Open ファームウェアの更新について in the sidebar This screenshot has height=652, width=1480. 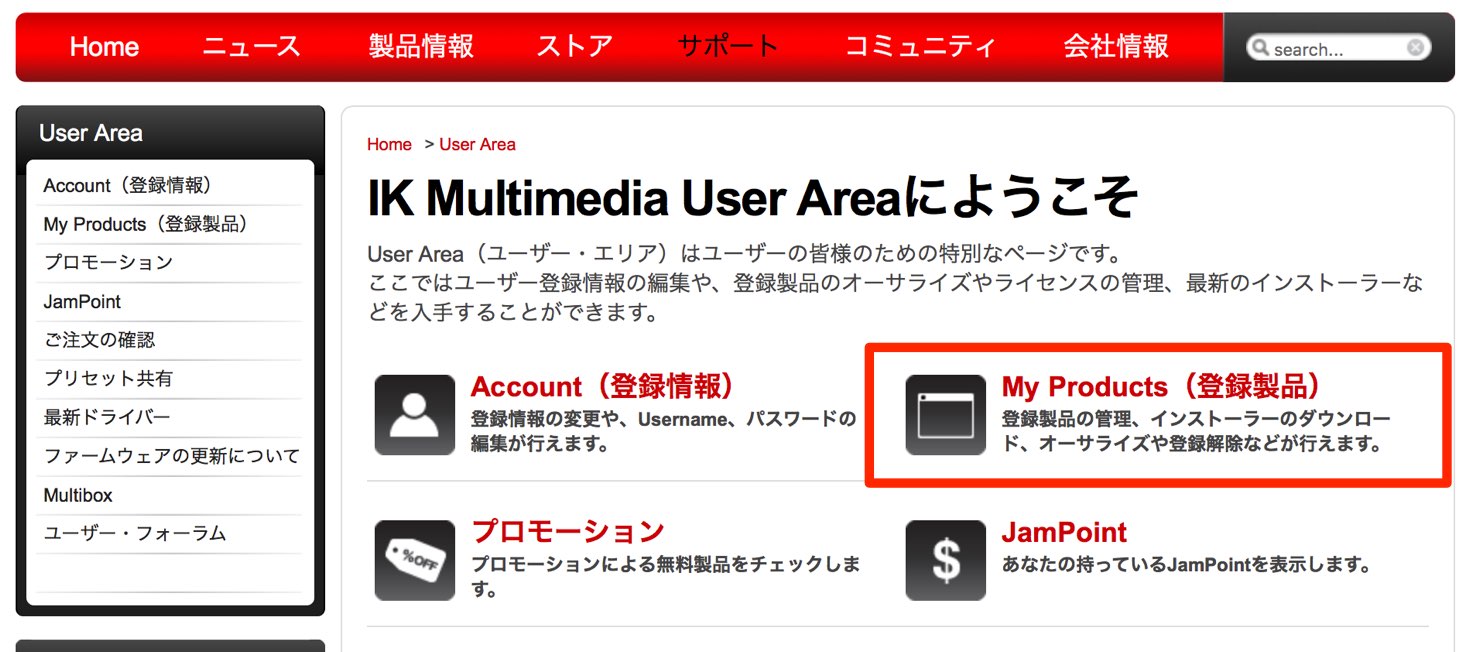(171, 457)
